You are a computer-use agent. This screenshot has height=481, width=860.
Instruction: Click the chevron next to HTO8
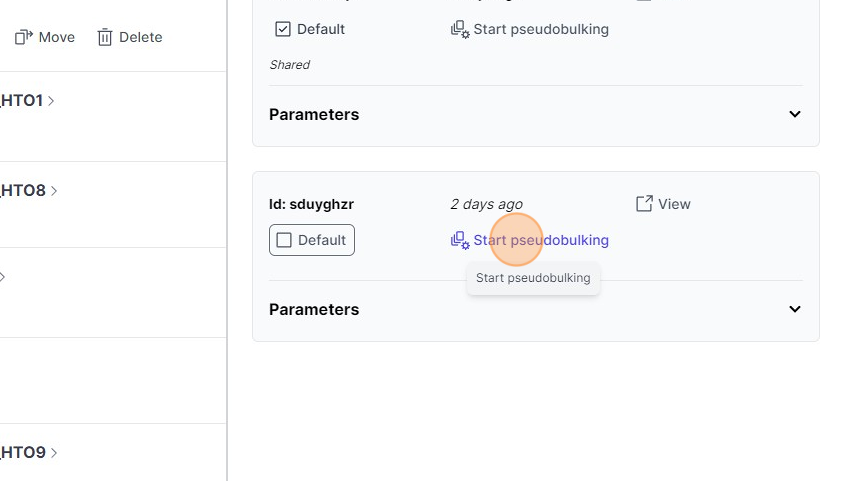coord(52,190)
